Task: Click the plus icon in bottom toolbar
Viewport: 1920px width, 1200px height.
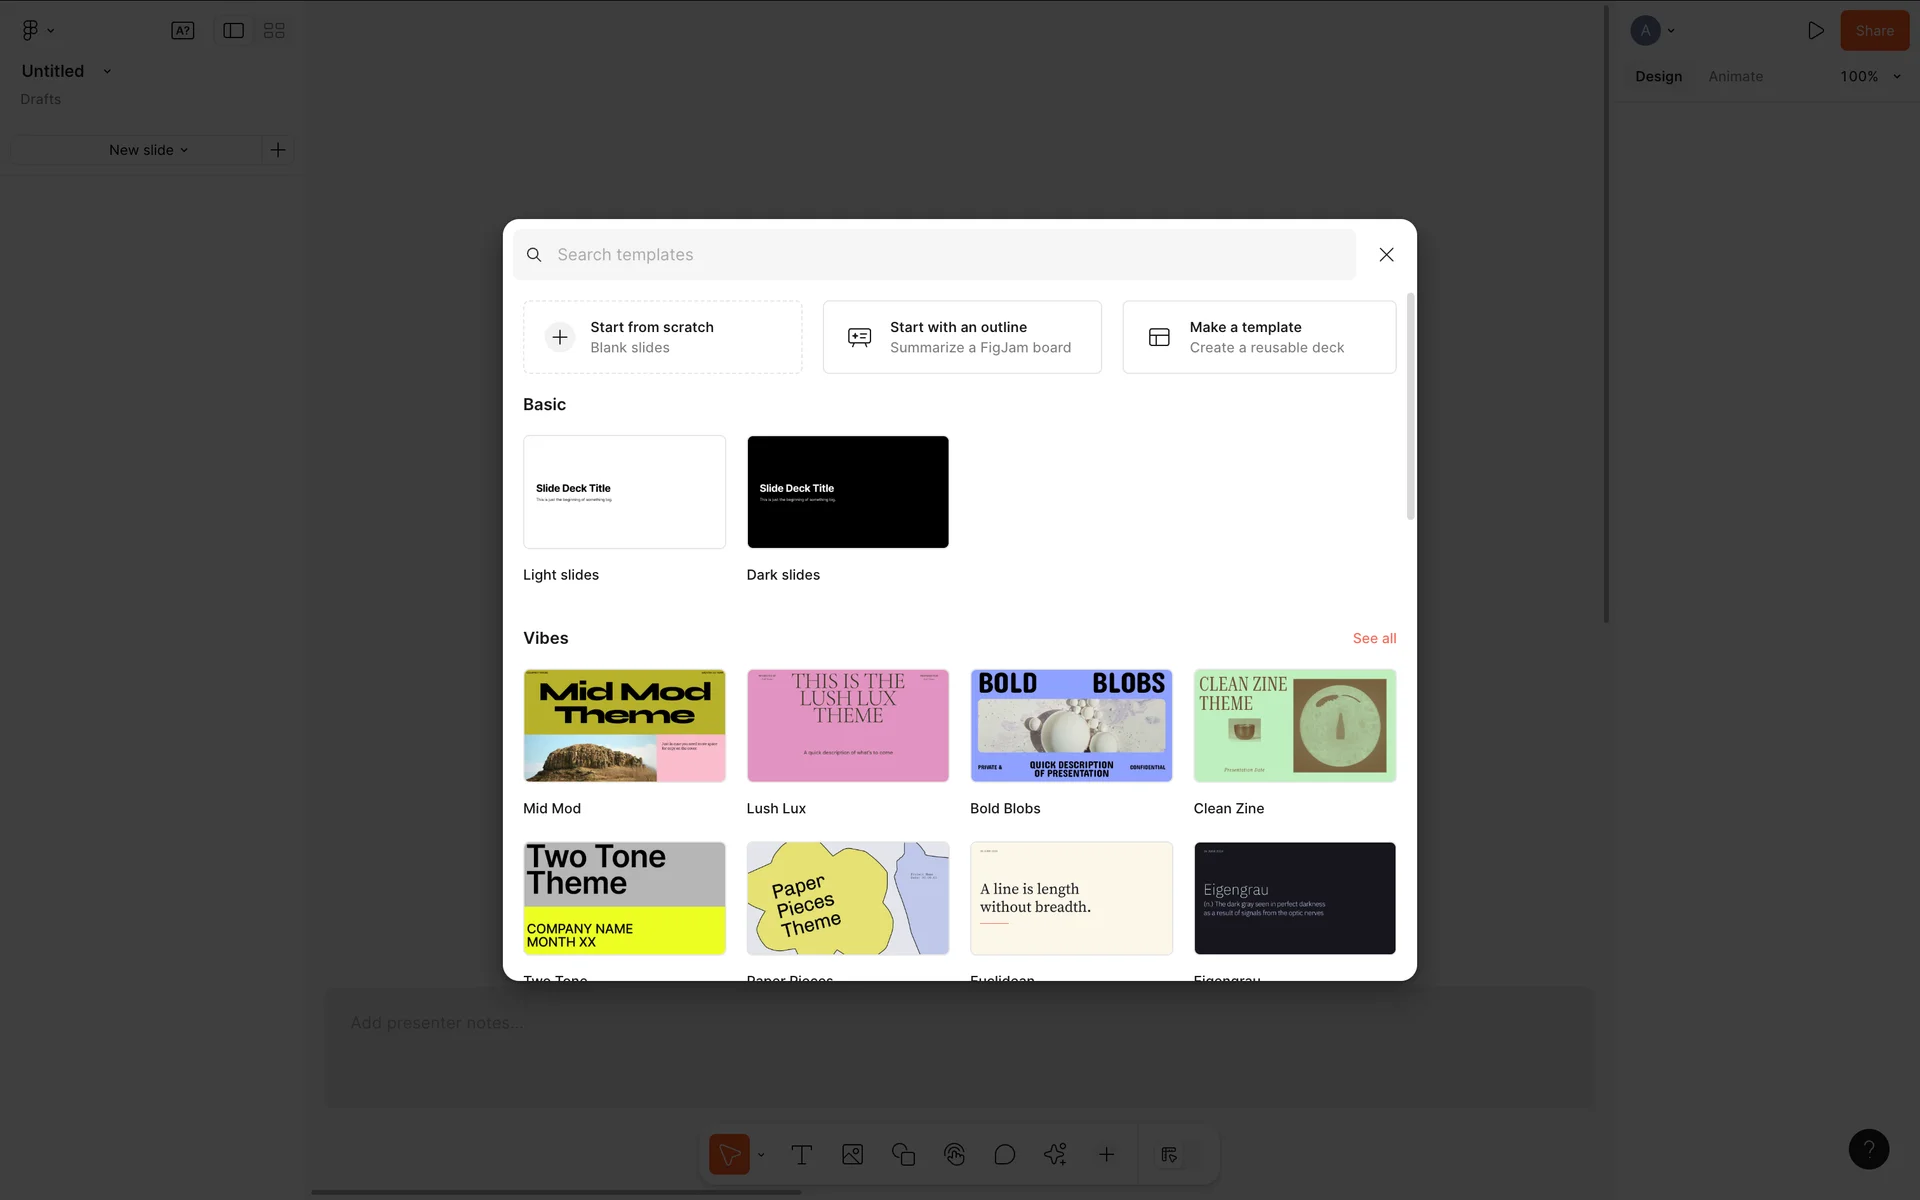Action: tap(1106, 1155)
